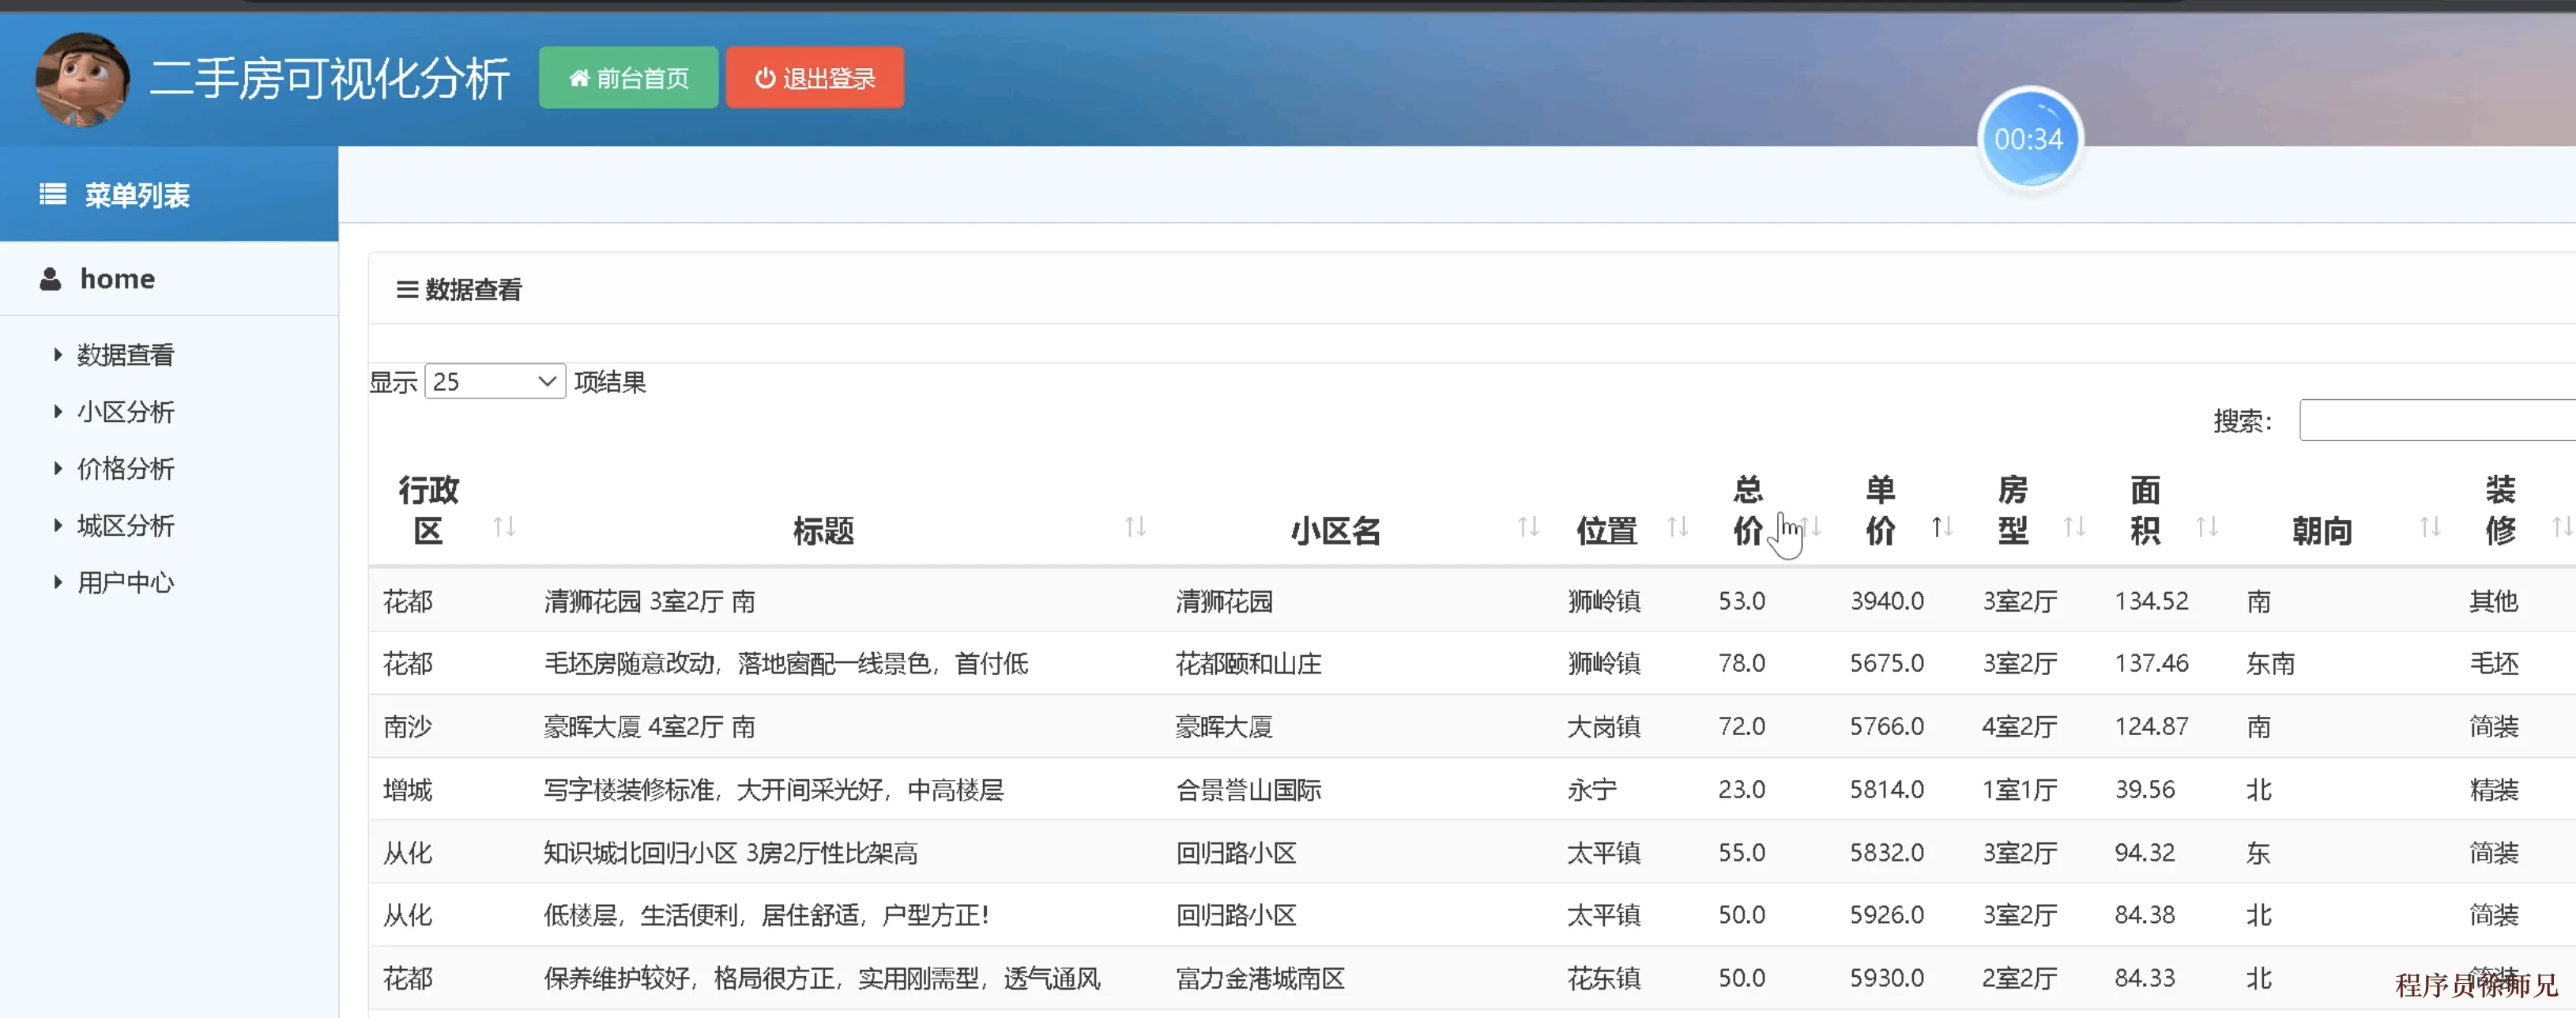Click the cartoon avatar profile picture
Image resolution: width=2576 pixels, height=1018 pixels.
coord(82,80)
